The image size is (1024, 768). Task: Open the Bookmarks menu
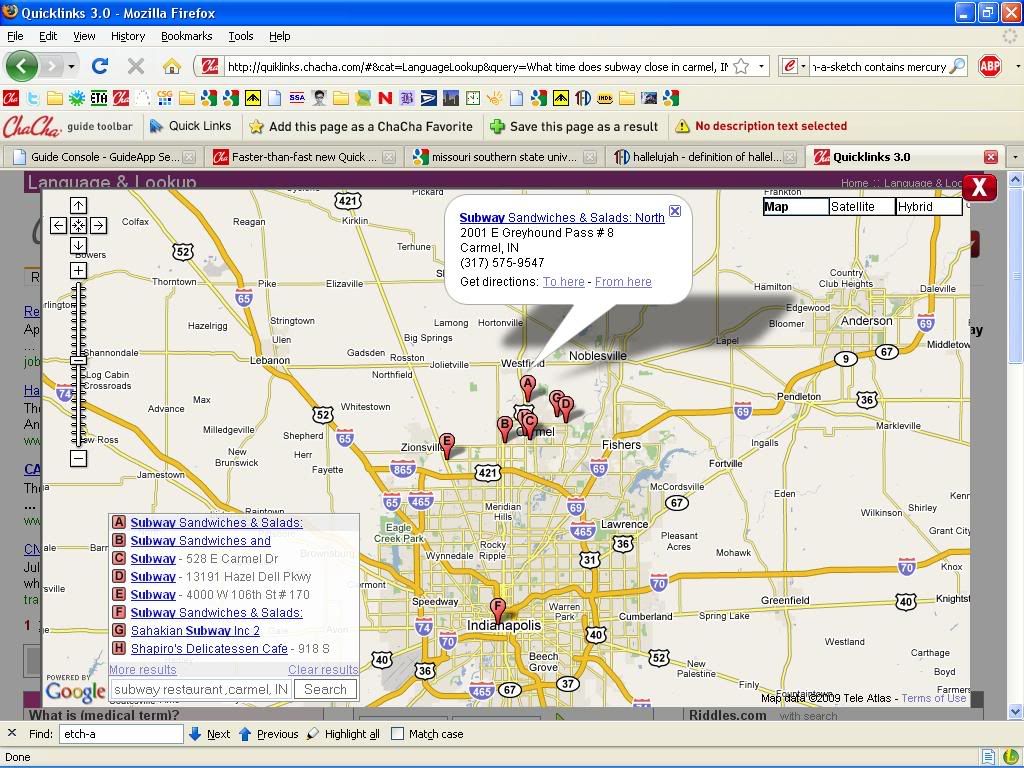187,36
